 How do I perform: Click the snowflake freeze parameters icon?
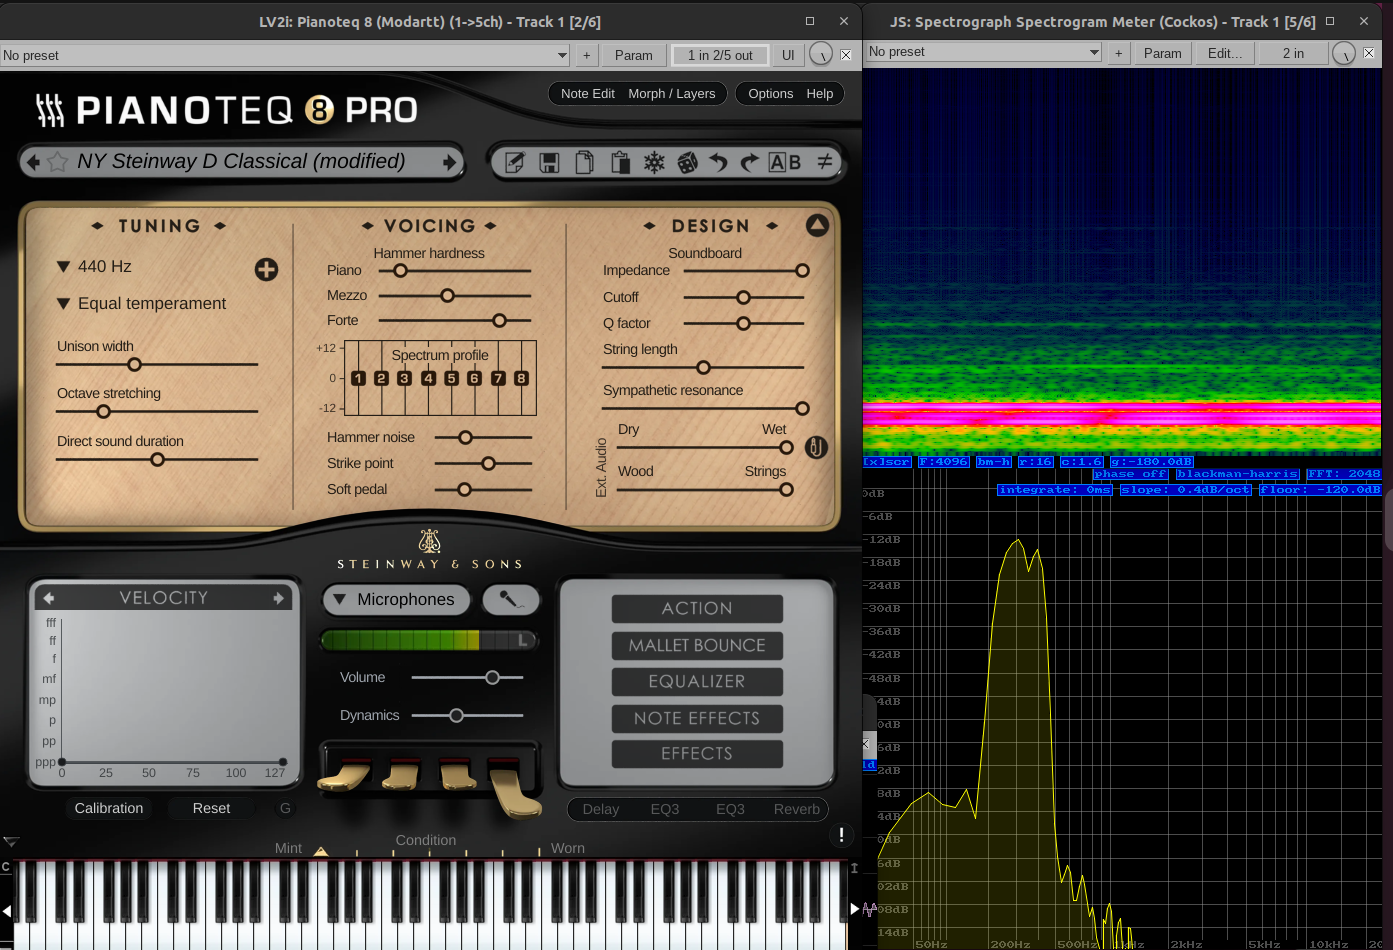pyautogui.click(x=654, y=162)
